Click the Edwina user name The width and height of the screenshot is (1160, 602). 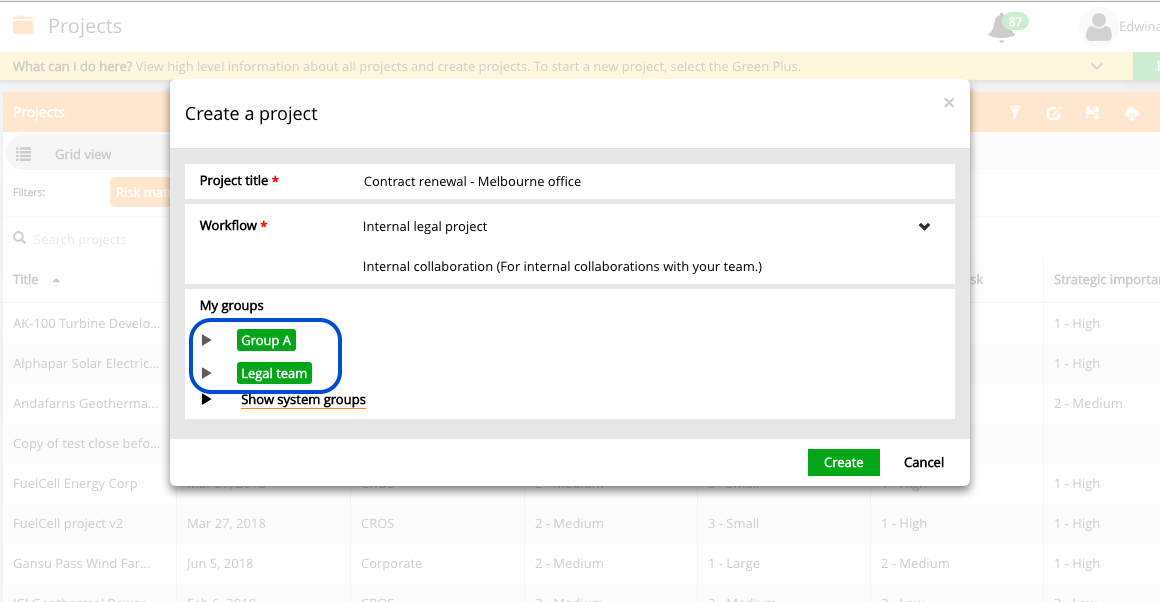[x=1139, y=27]
